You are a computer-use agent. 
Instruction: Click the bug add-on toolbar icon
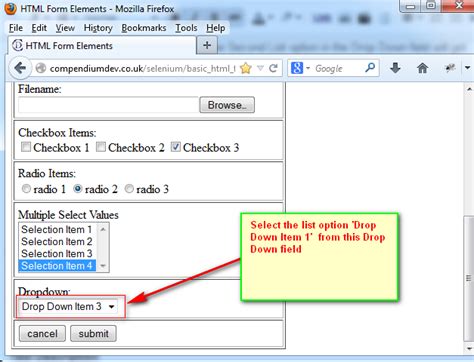tap(450, 68)
